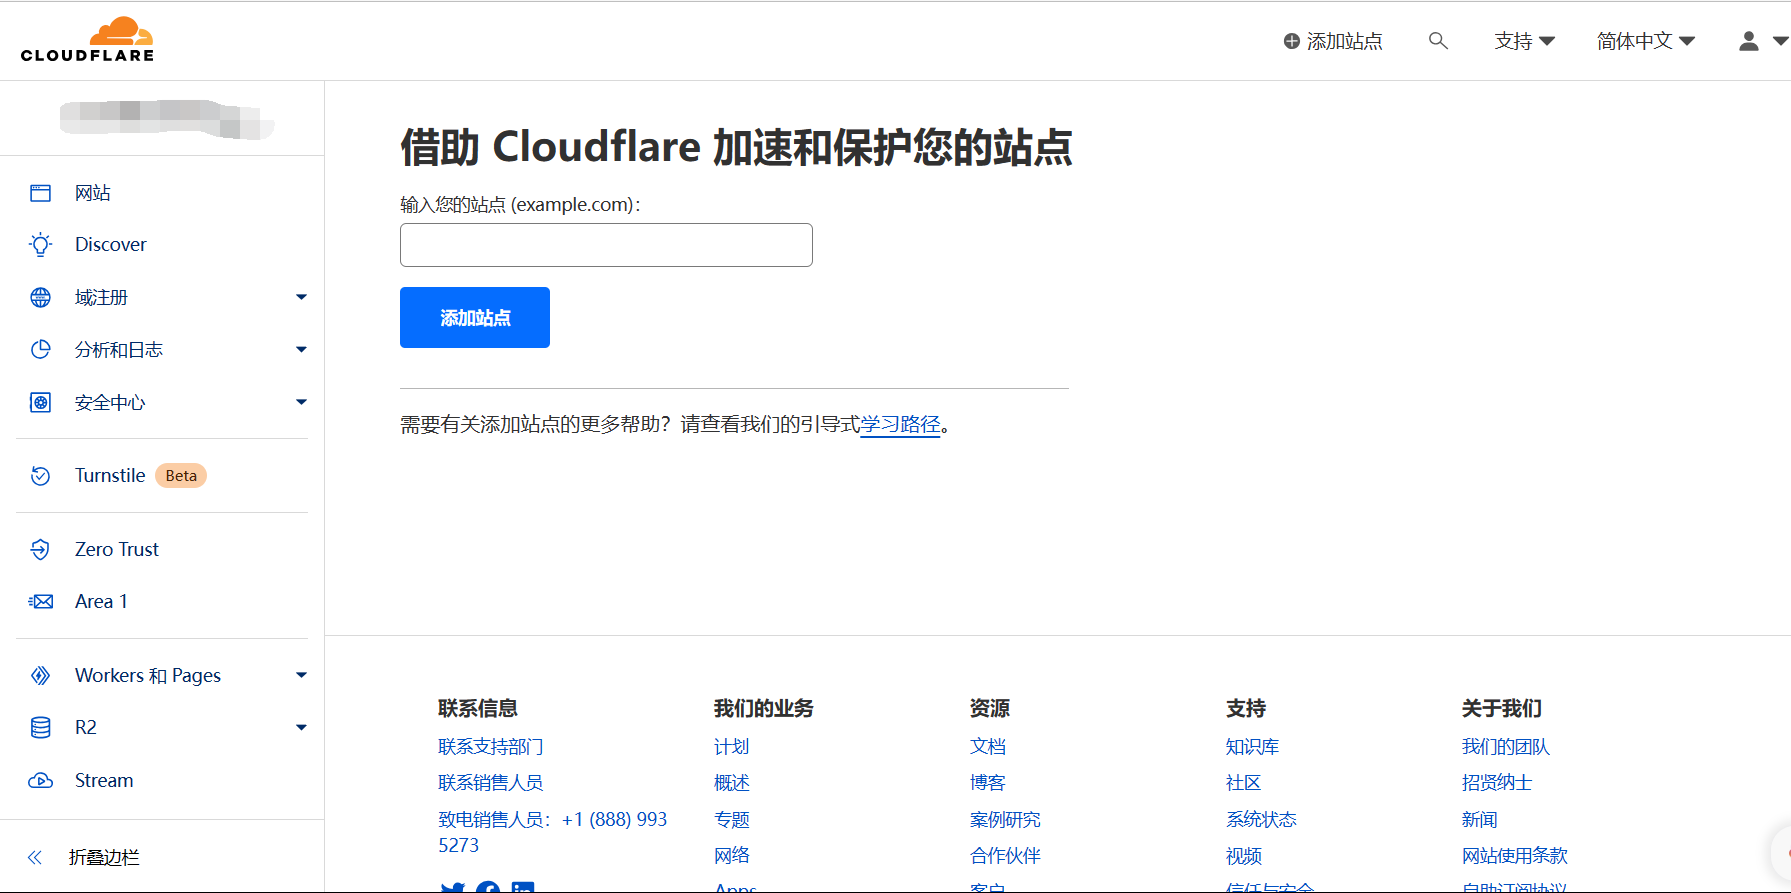The width and height of the screenshot is (1791, 893).
Task: Open the 学习路径 link
Action: coord(901,425)
